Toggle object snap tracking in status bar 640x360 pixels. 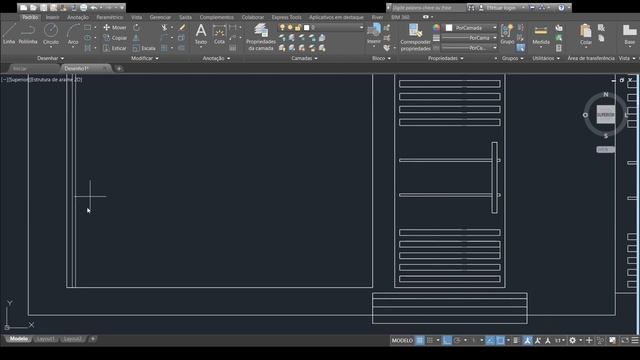click(490, 340)
